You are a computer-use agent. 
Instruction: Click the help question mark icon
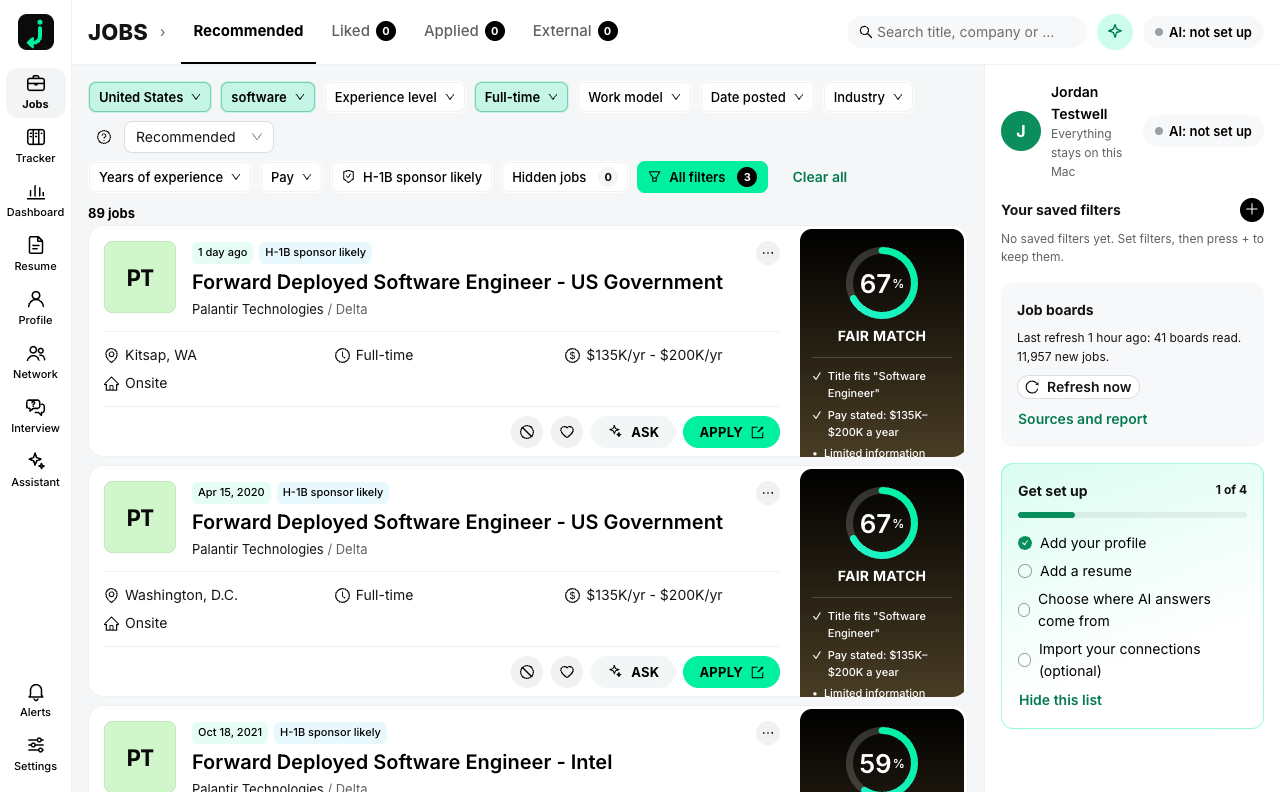104,137
